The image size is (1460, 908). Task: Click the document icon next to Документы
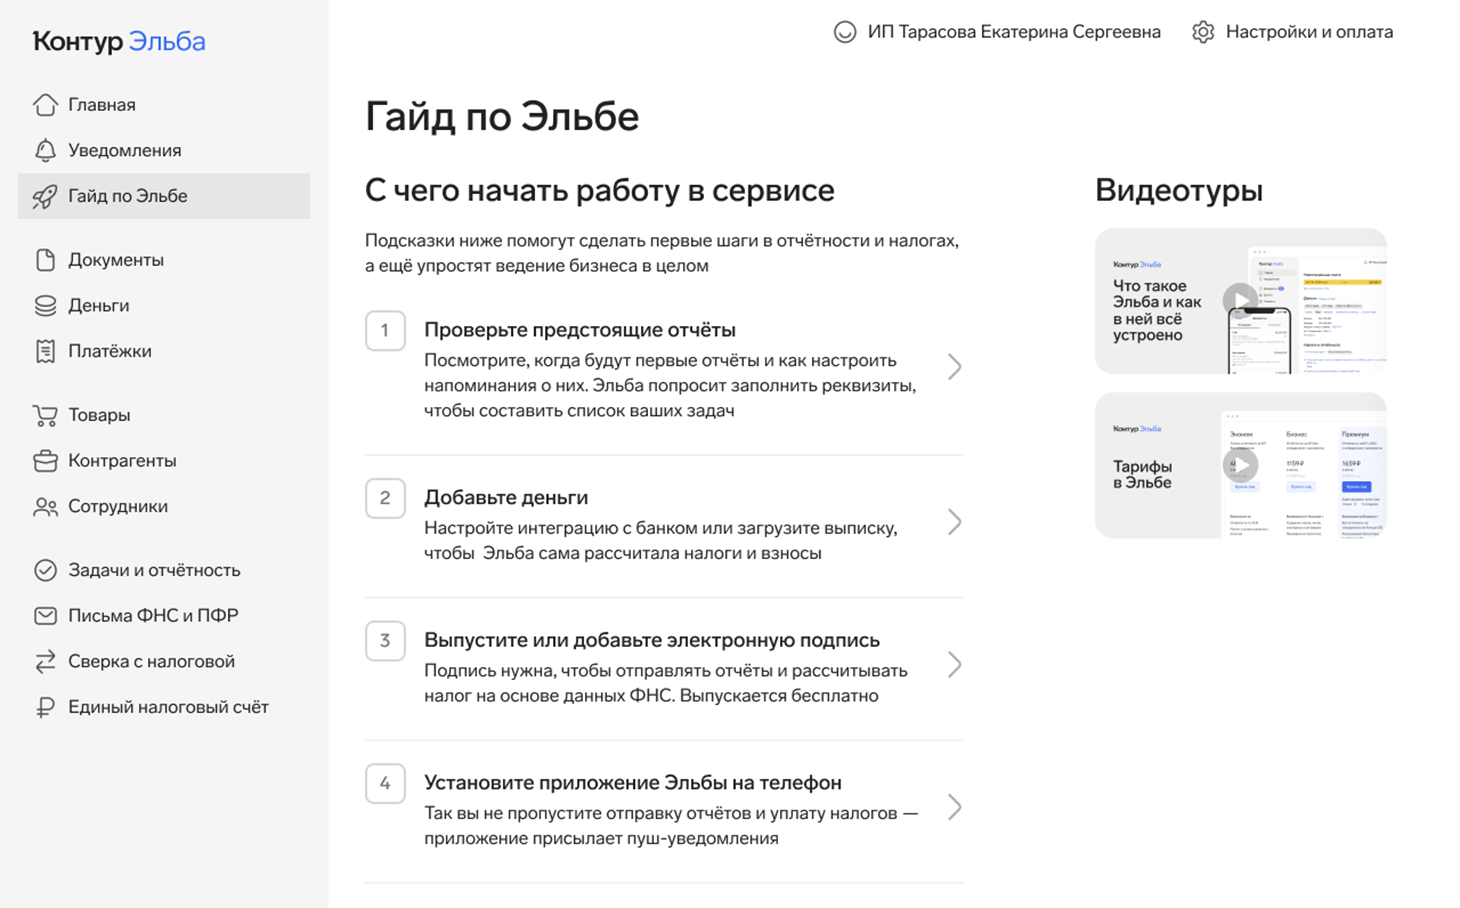point(45,260)
